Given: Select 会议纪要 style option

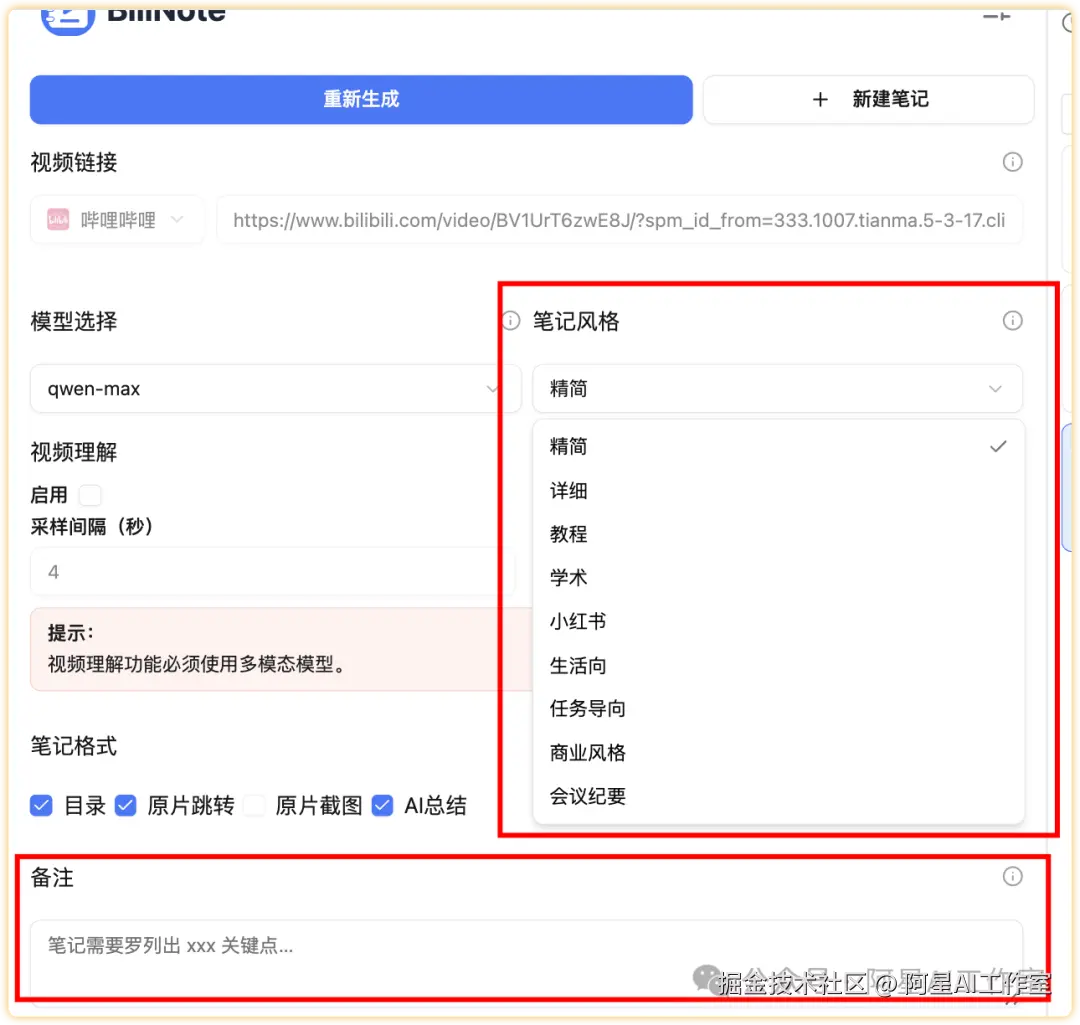Looking at the screenshot, I should click(x=777, y=796).
